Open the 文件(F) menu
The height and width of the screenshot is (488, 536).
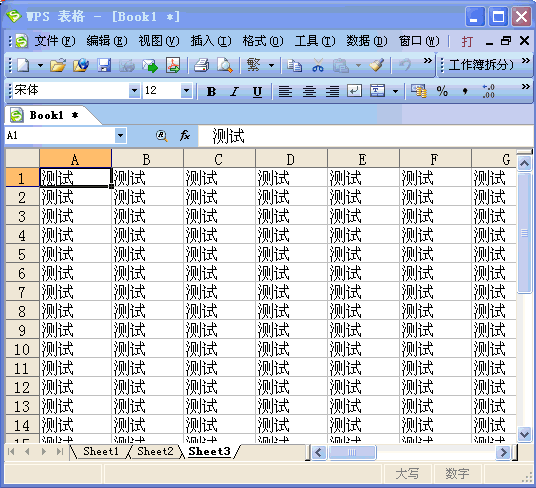[x=55, y=41]
